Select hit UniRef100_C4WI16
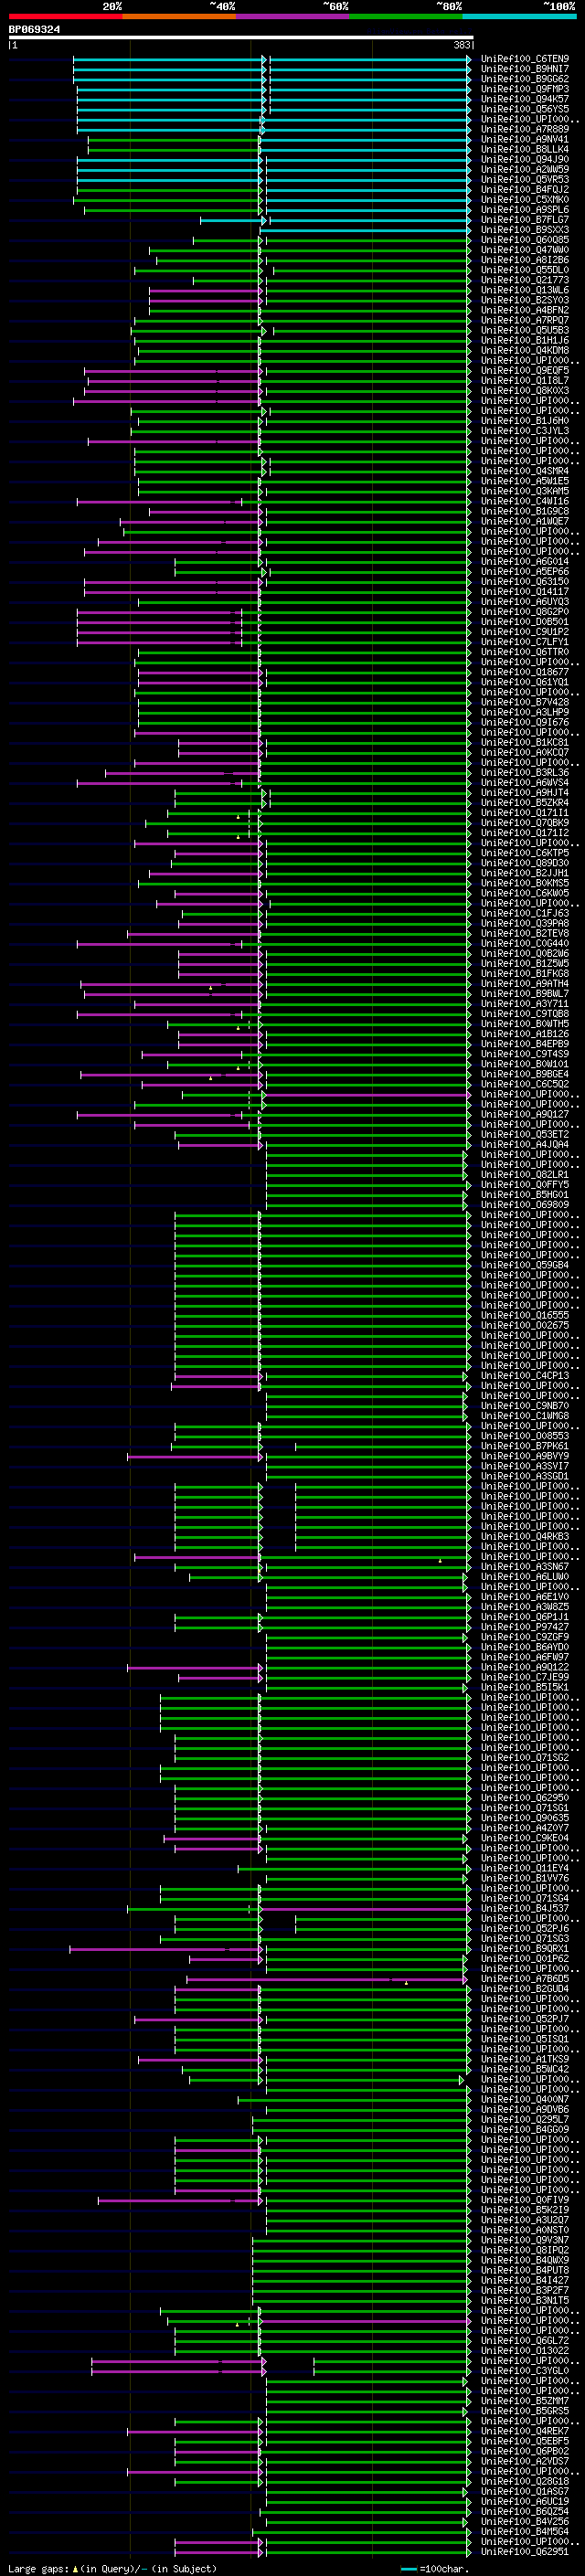 524,501
